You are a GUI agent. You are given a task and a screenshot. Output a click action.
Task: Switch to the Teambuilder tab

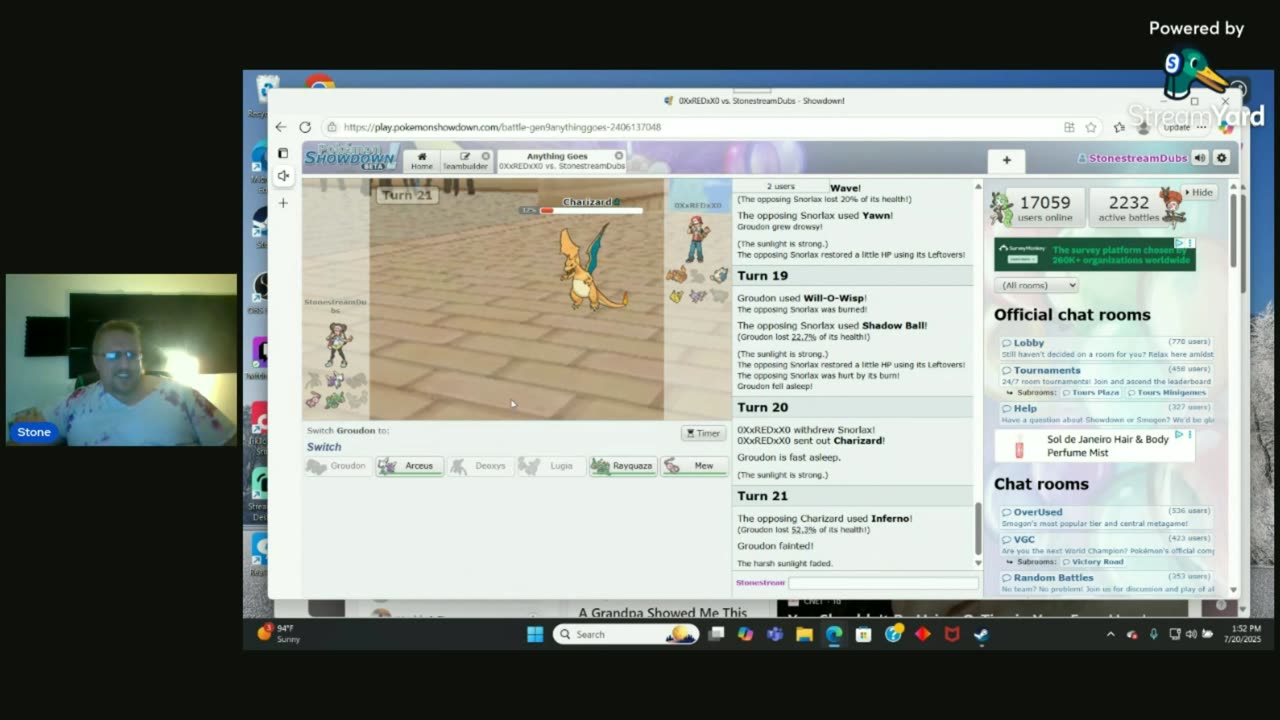(x=466, y=161)
